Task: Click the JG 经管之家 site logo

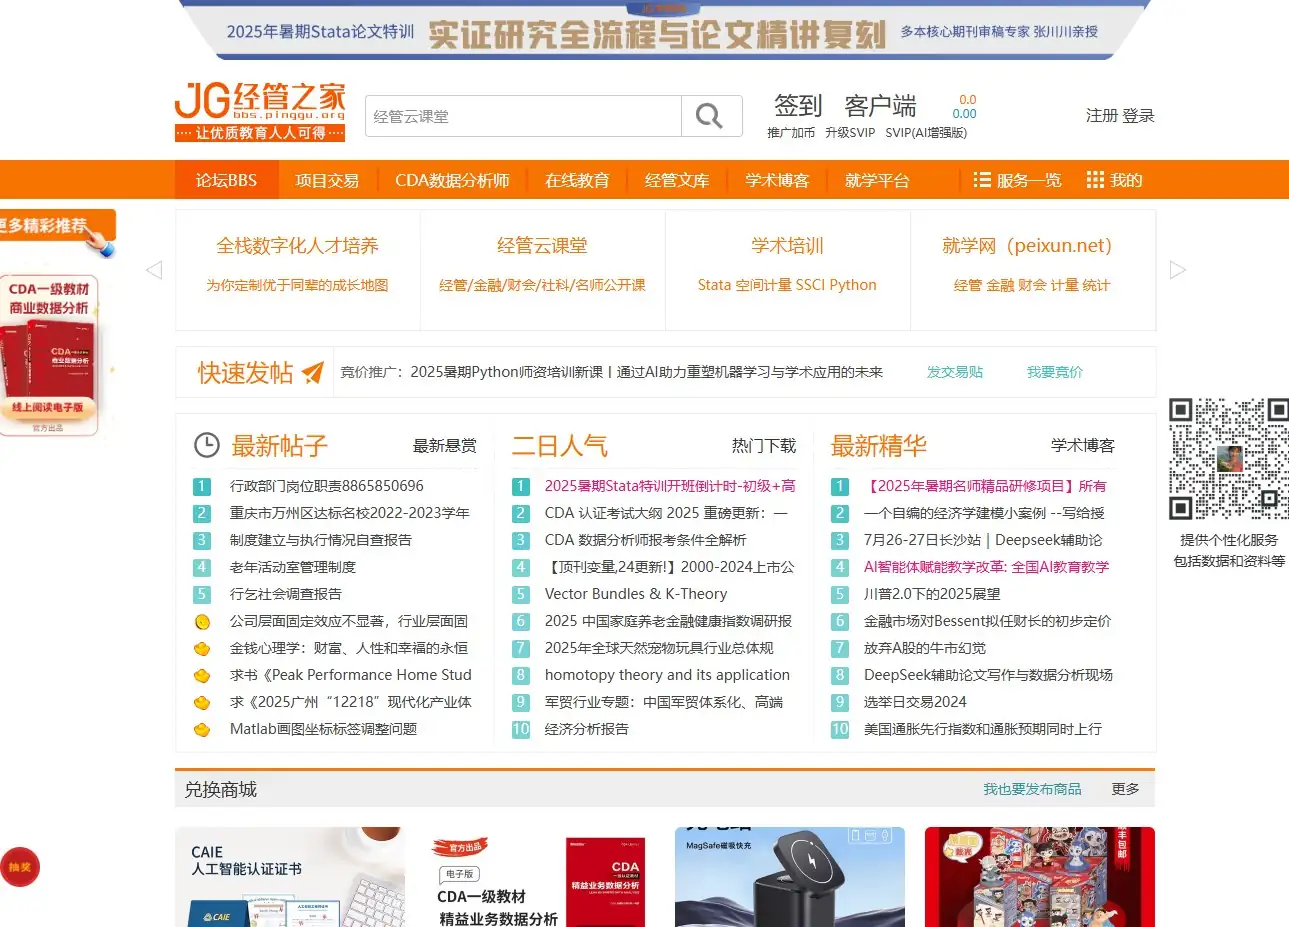Action: coord(258,109)
